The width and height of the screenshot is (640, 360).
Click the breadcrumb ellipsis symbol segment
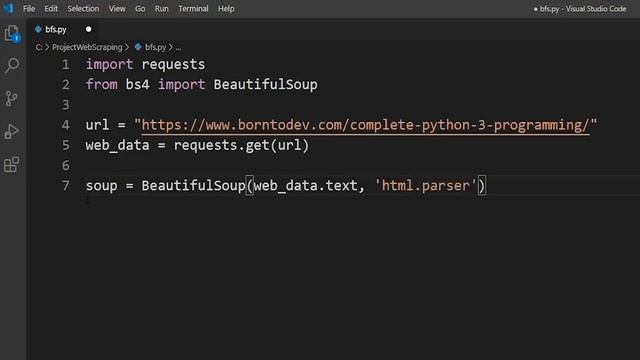pos(178,48)
